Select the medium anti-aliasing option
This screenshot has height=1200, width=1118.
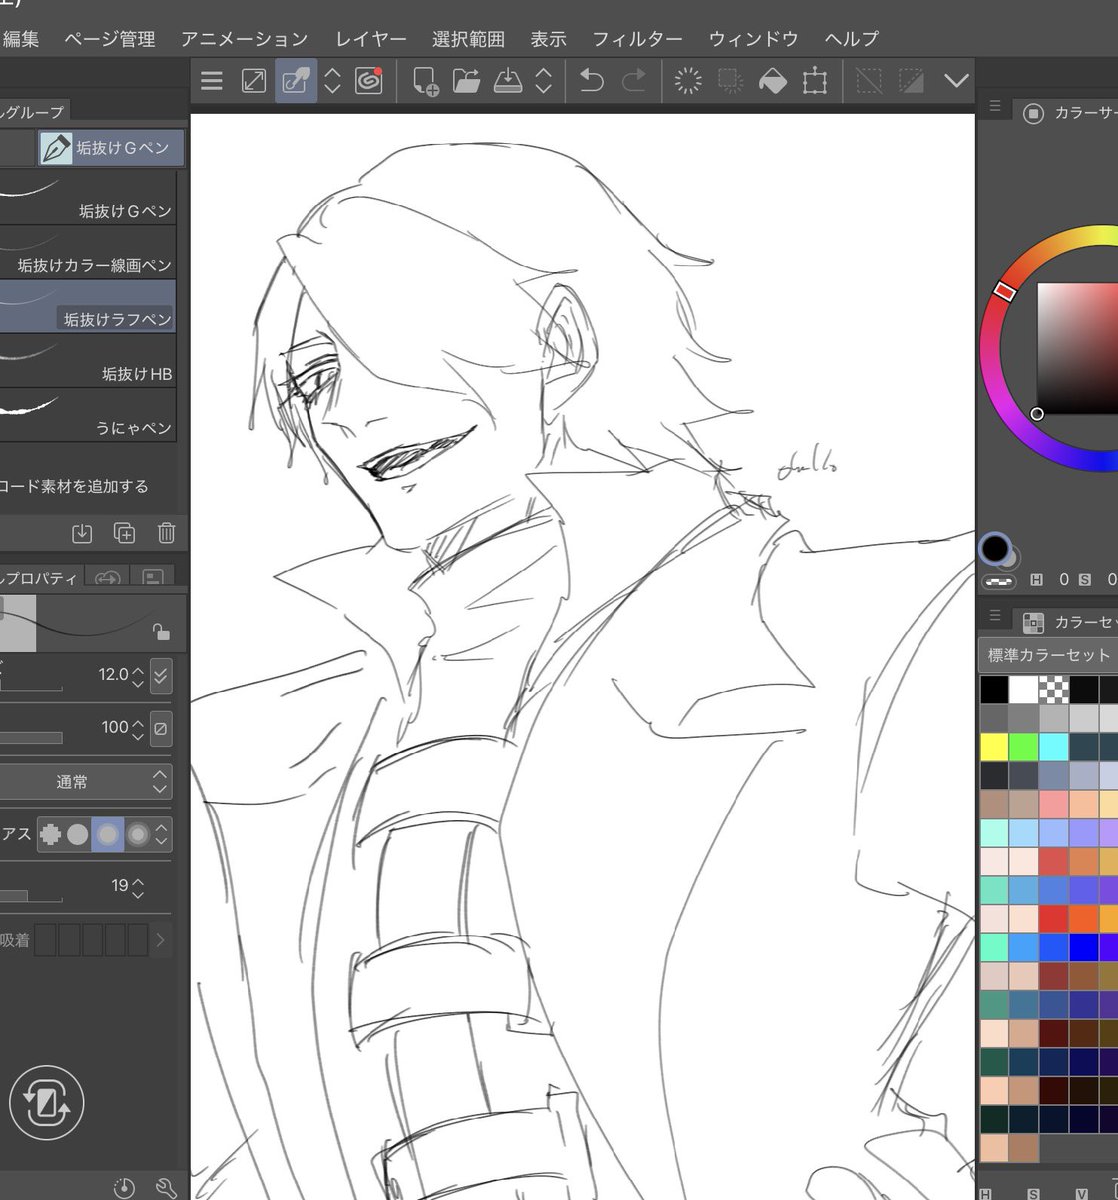[107, 834]
